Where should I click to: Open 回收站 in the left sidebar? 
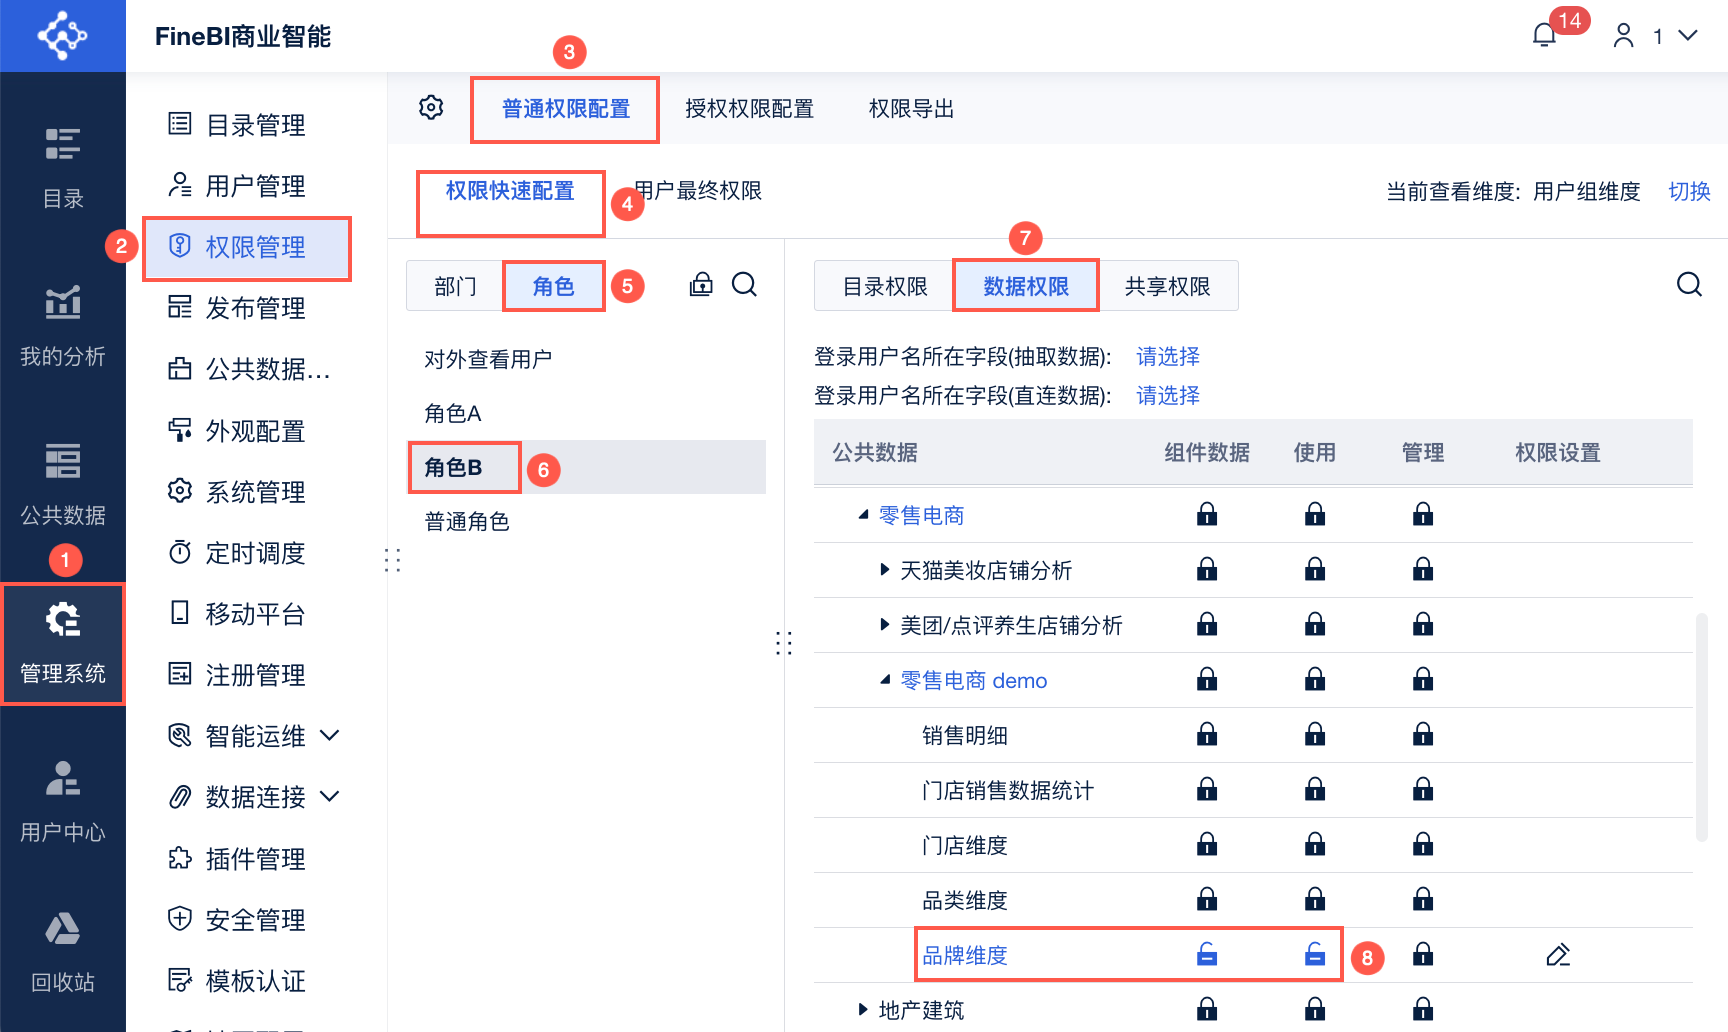tap(63, 952)
